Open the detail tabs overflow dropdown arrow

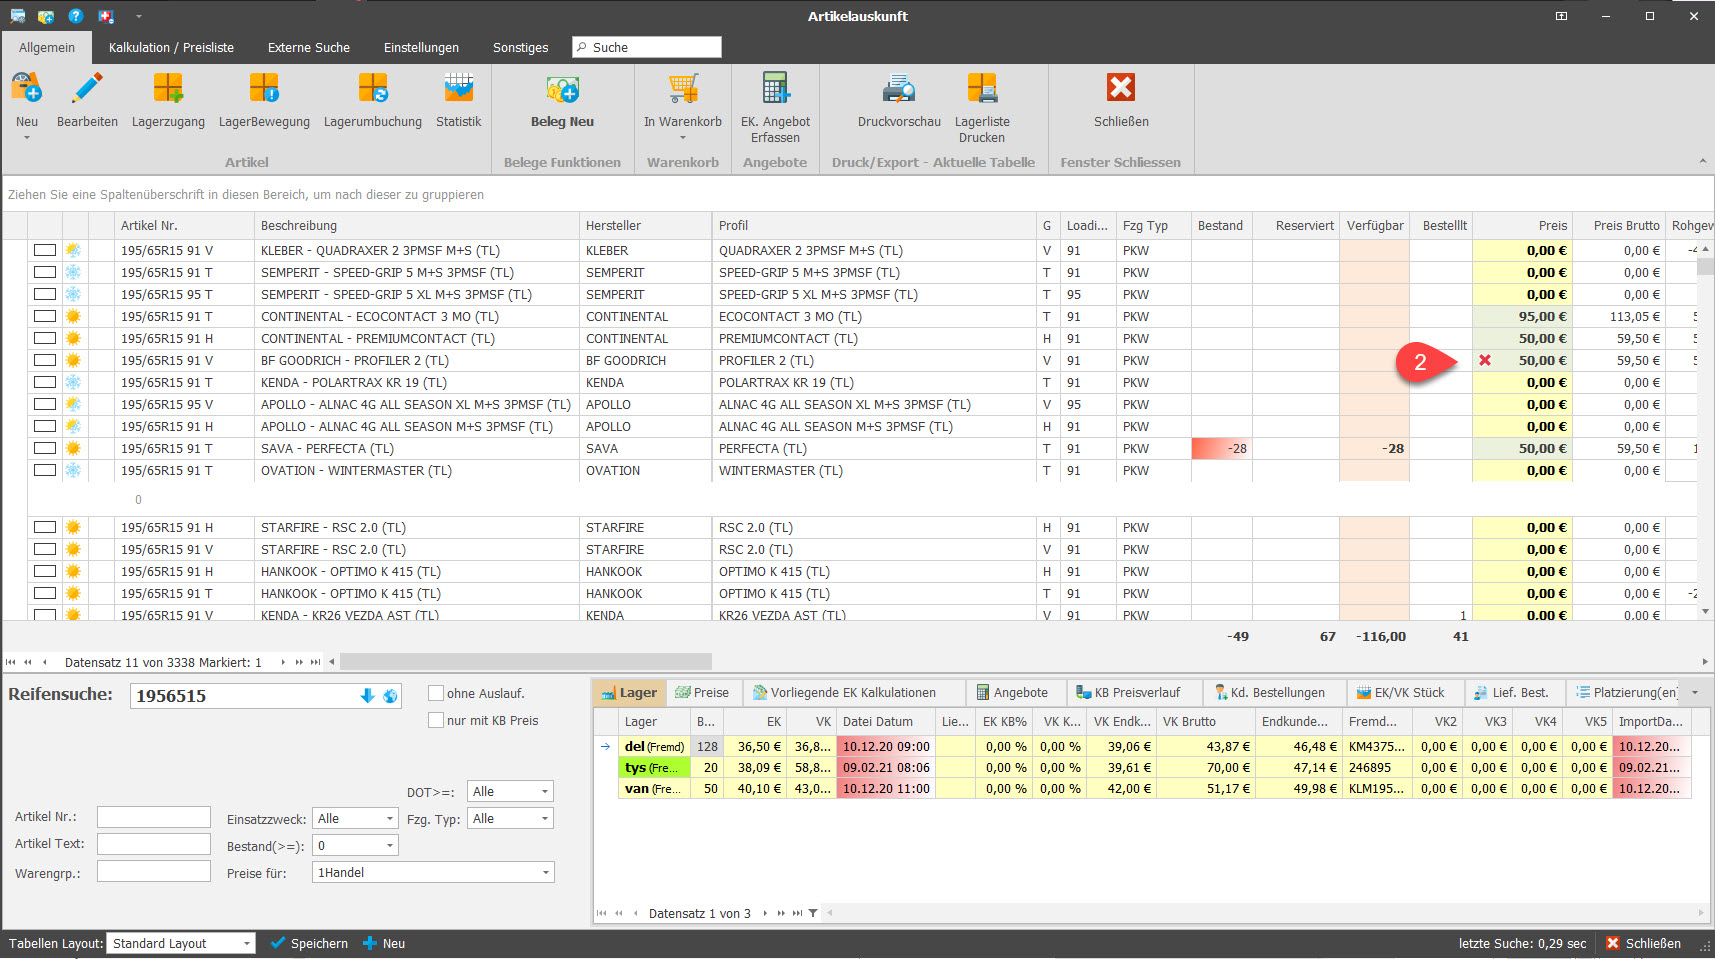pos(1694,692)
